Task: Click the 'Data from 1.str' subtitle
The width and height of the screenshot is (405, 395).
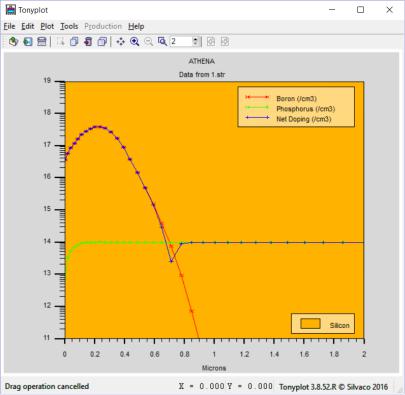Action: click(x=202, y=74)
